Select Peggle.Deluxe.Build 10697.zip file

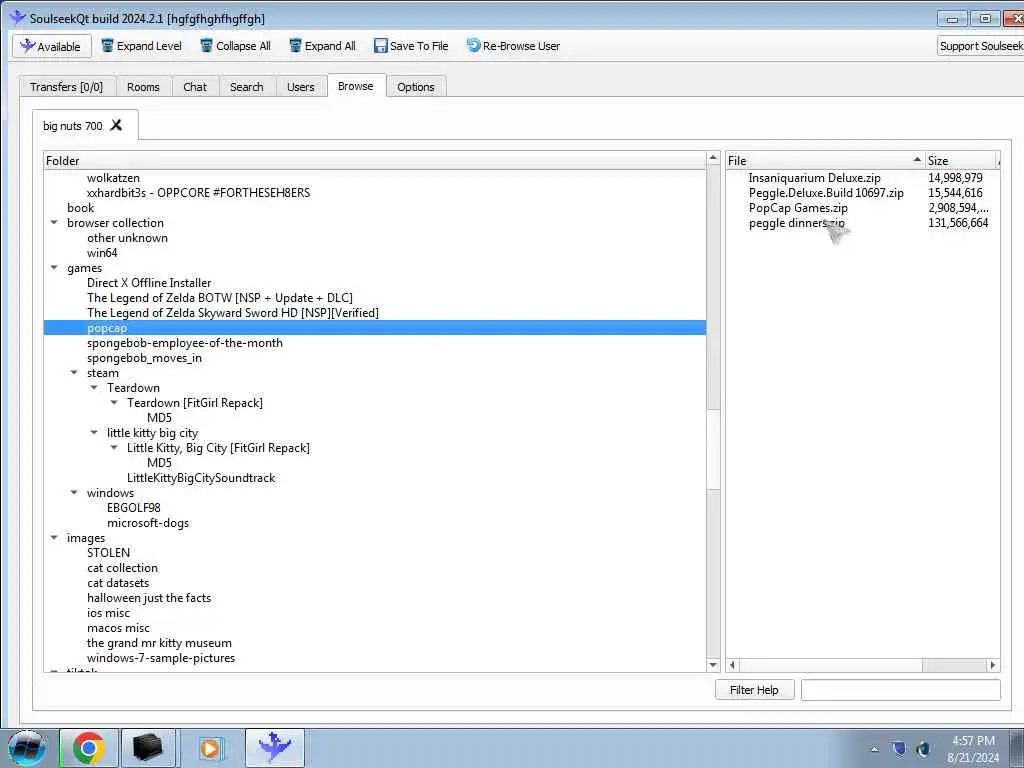pos(826,193)
